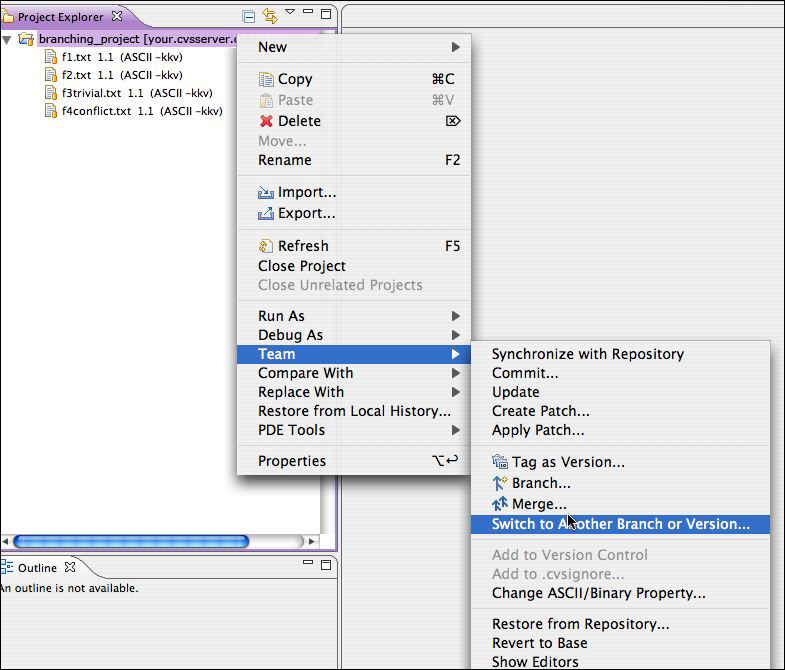Click the Tag as Version icon
The height and width of the screenshot is (670, 785).
tap(501, 462)
